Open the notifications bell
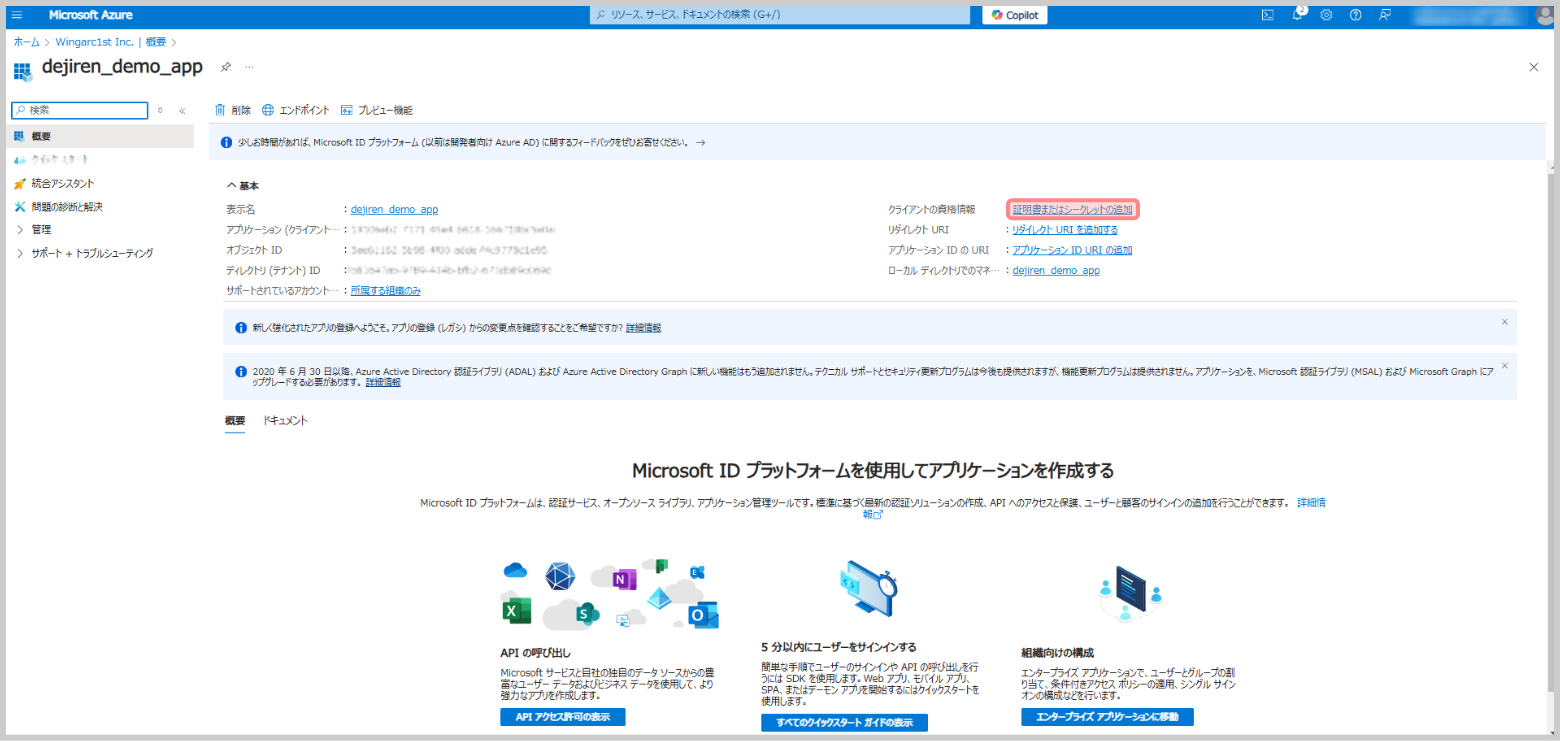1560x741 pixels. (x=1297, y=15)
